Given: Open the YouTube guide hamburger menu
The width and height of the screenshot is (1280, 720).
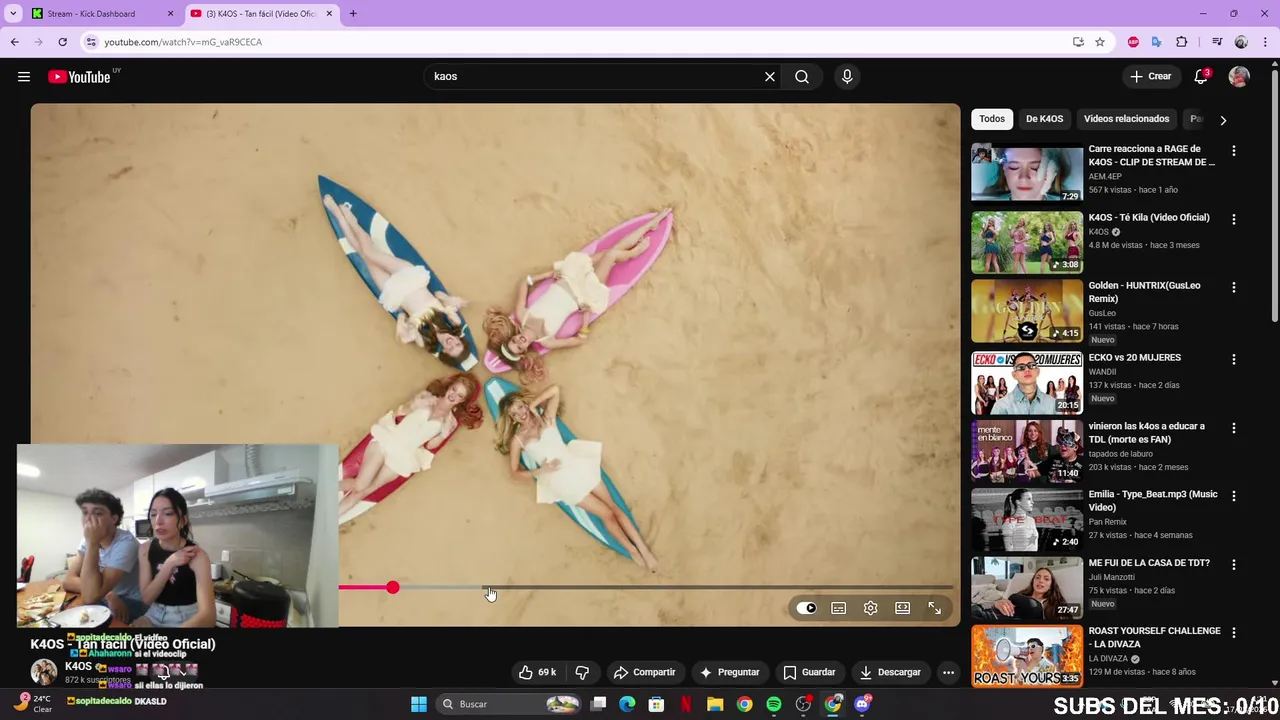Looking at the screenshot, I should coord(24,77).
